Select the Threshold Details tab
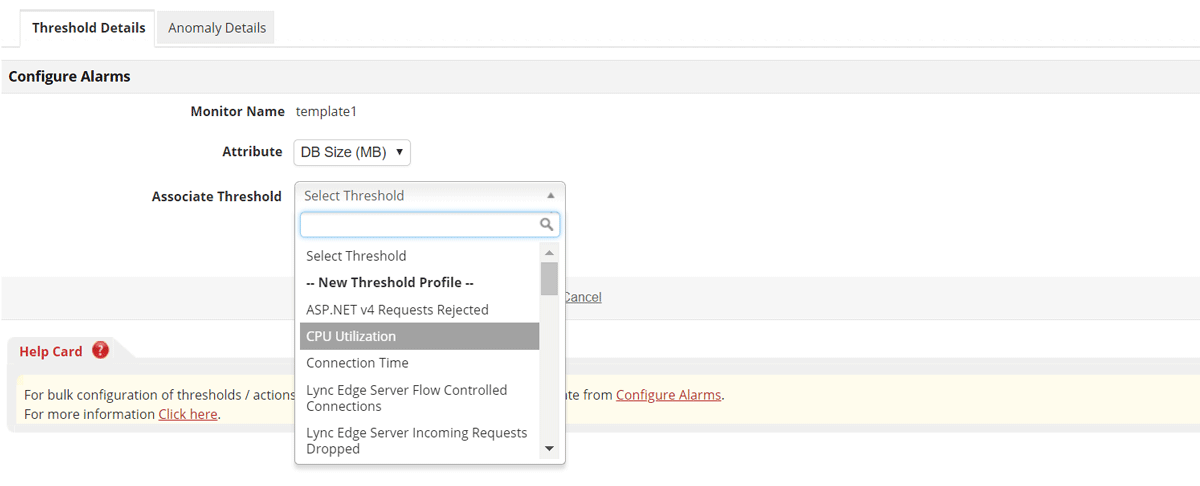The image size is (1200, 486). [x=88, y=28]
